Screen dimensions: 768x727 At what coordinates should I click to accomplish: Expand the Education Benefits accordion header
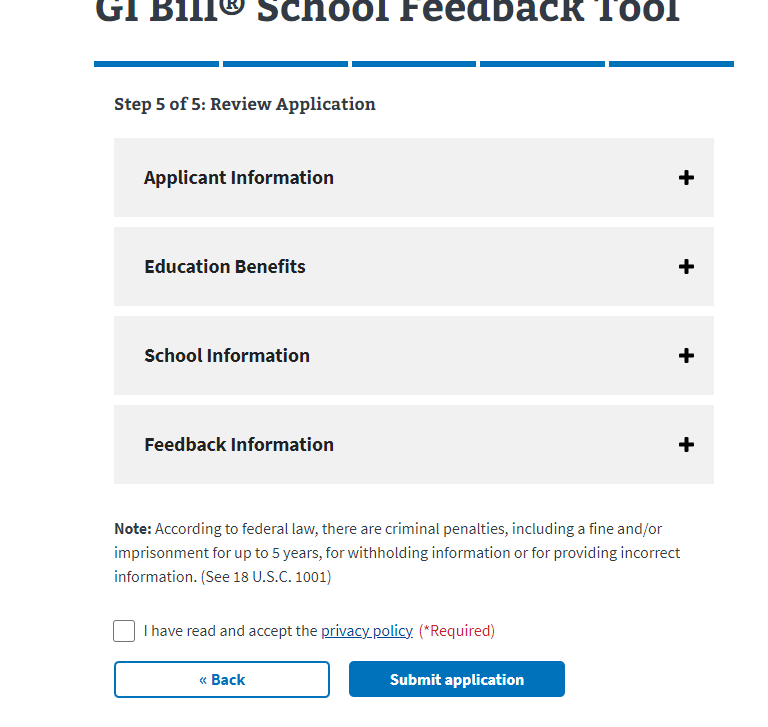click(225, 267)
